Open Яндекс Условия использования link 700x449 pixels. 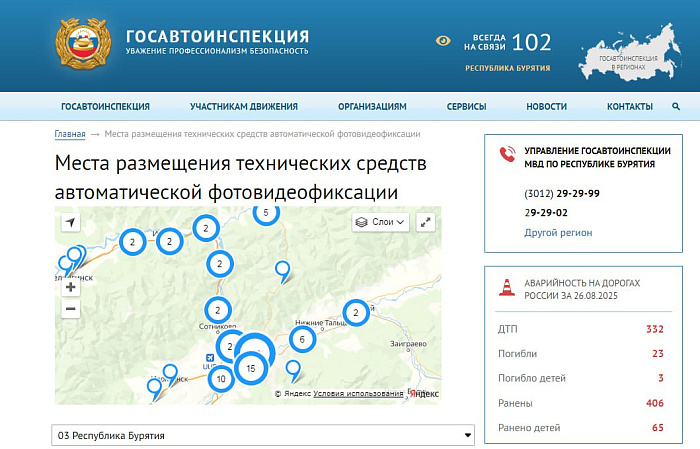(358, 394)
